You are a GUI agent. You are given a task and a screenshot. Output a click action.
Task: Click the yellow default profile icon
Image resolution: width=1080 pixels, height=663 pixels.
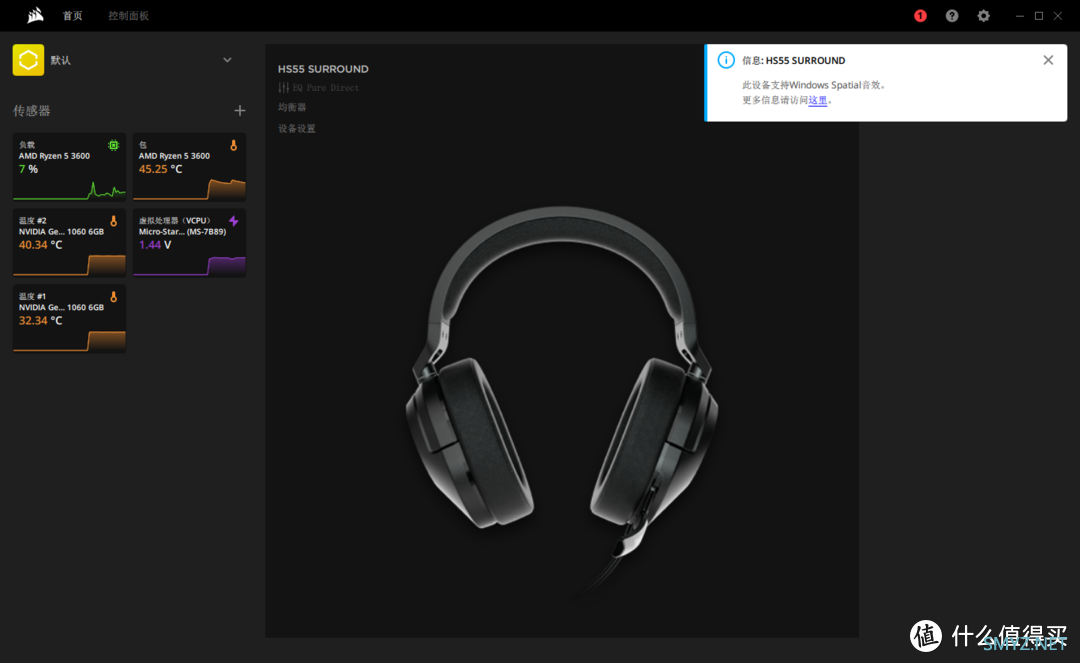[x=28, y=60]
